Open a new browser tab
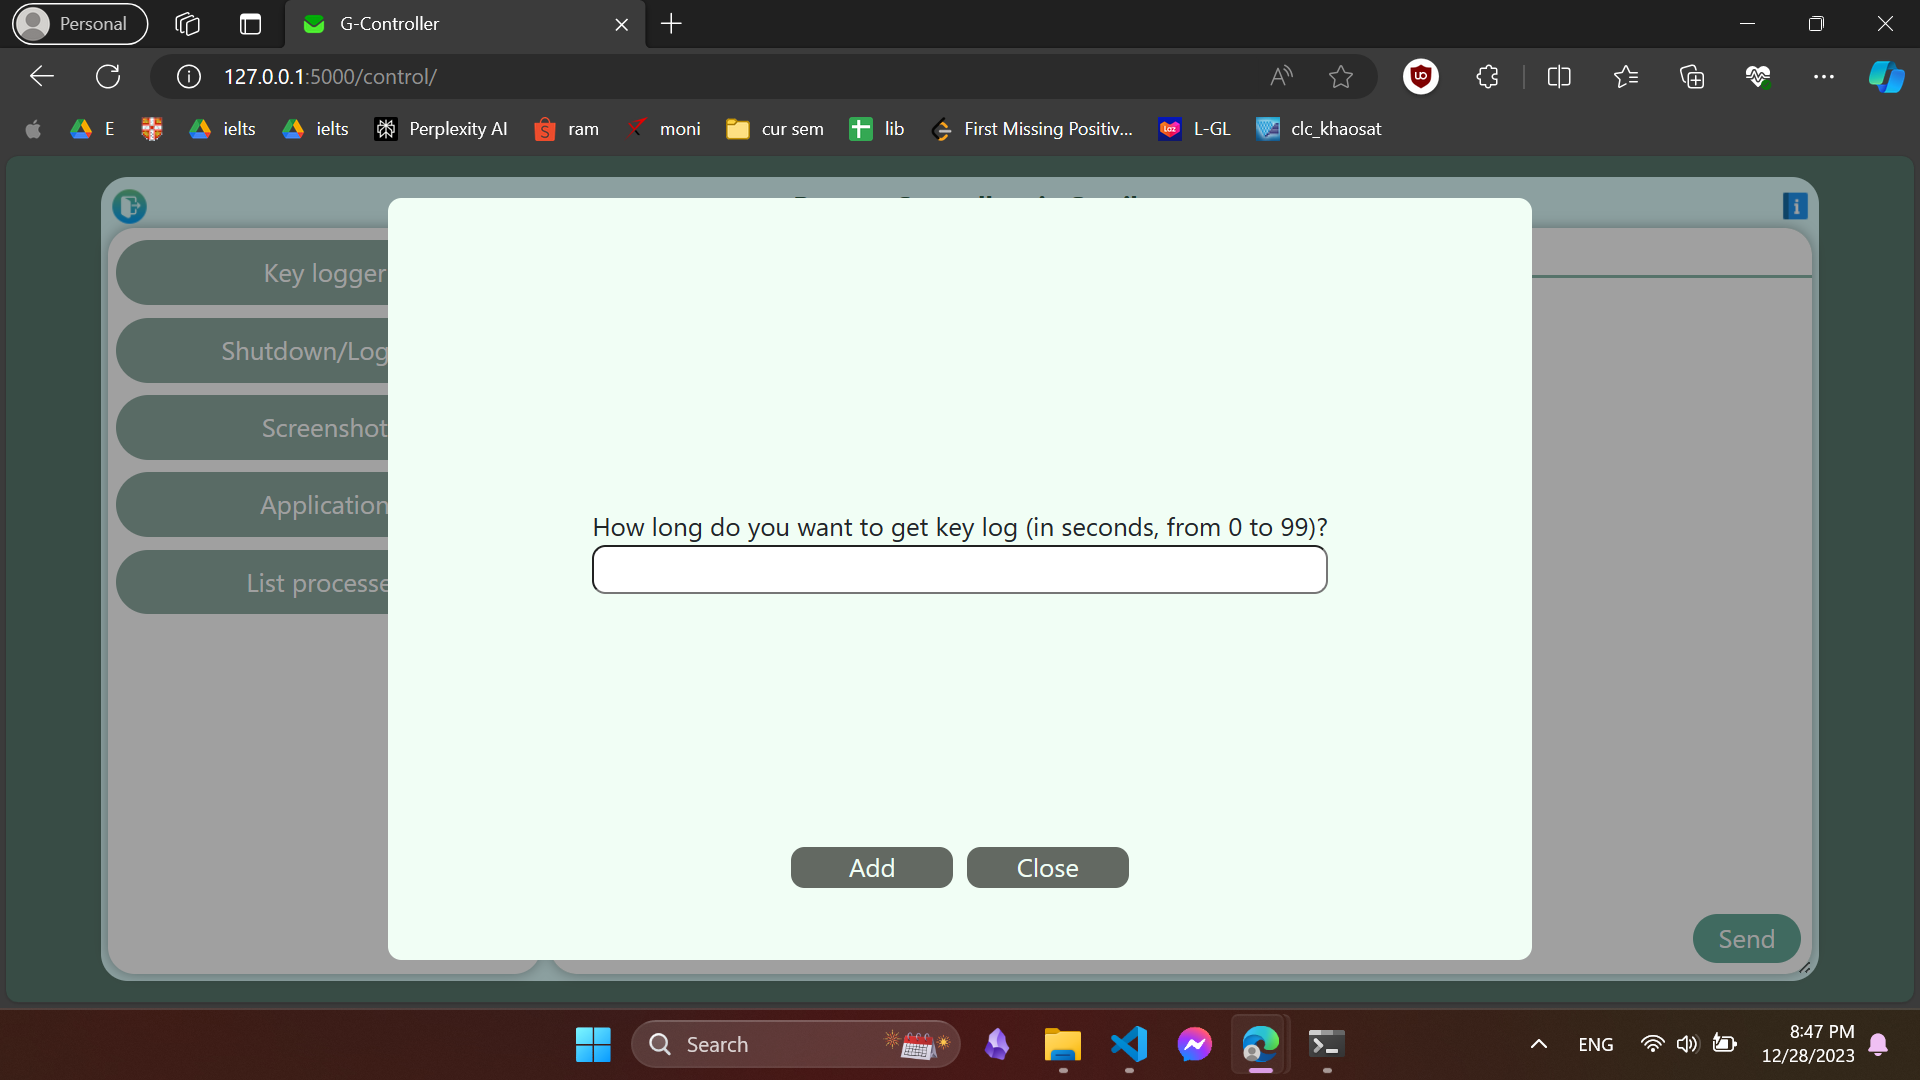 (x=671, y=24)
